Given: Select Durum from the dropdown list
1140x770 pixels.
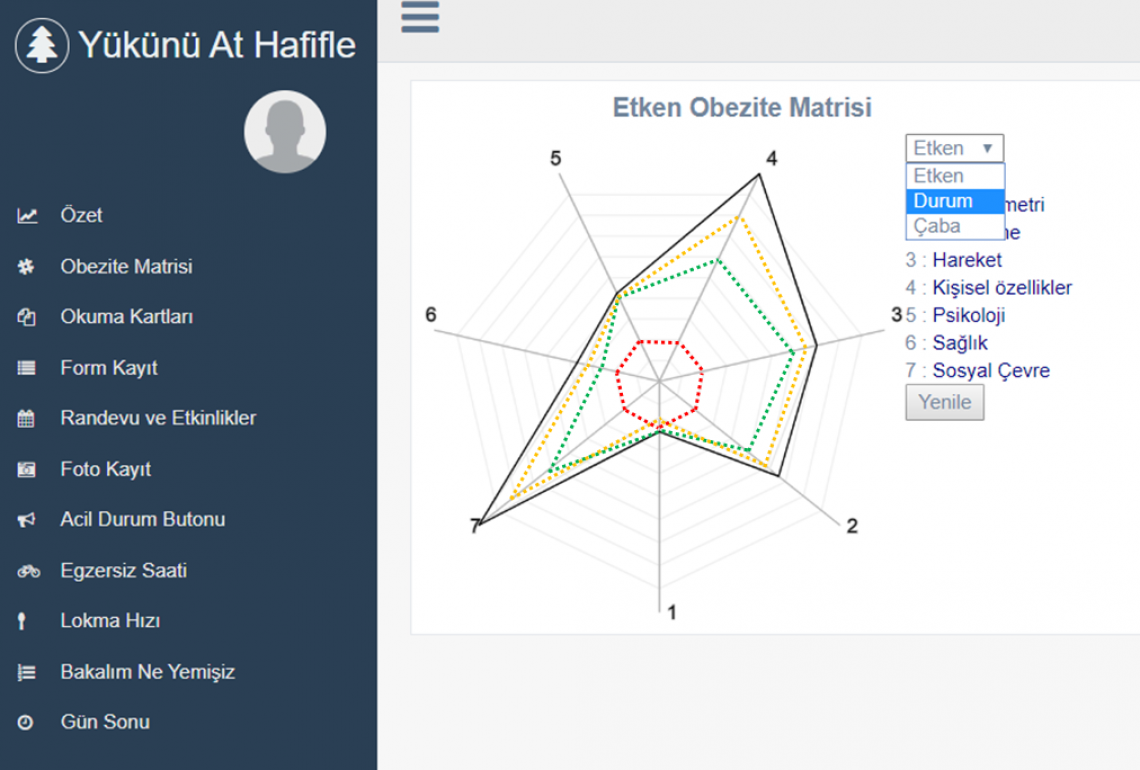Looking at the screenshot, I should (x=943, y=201).
